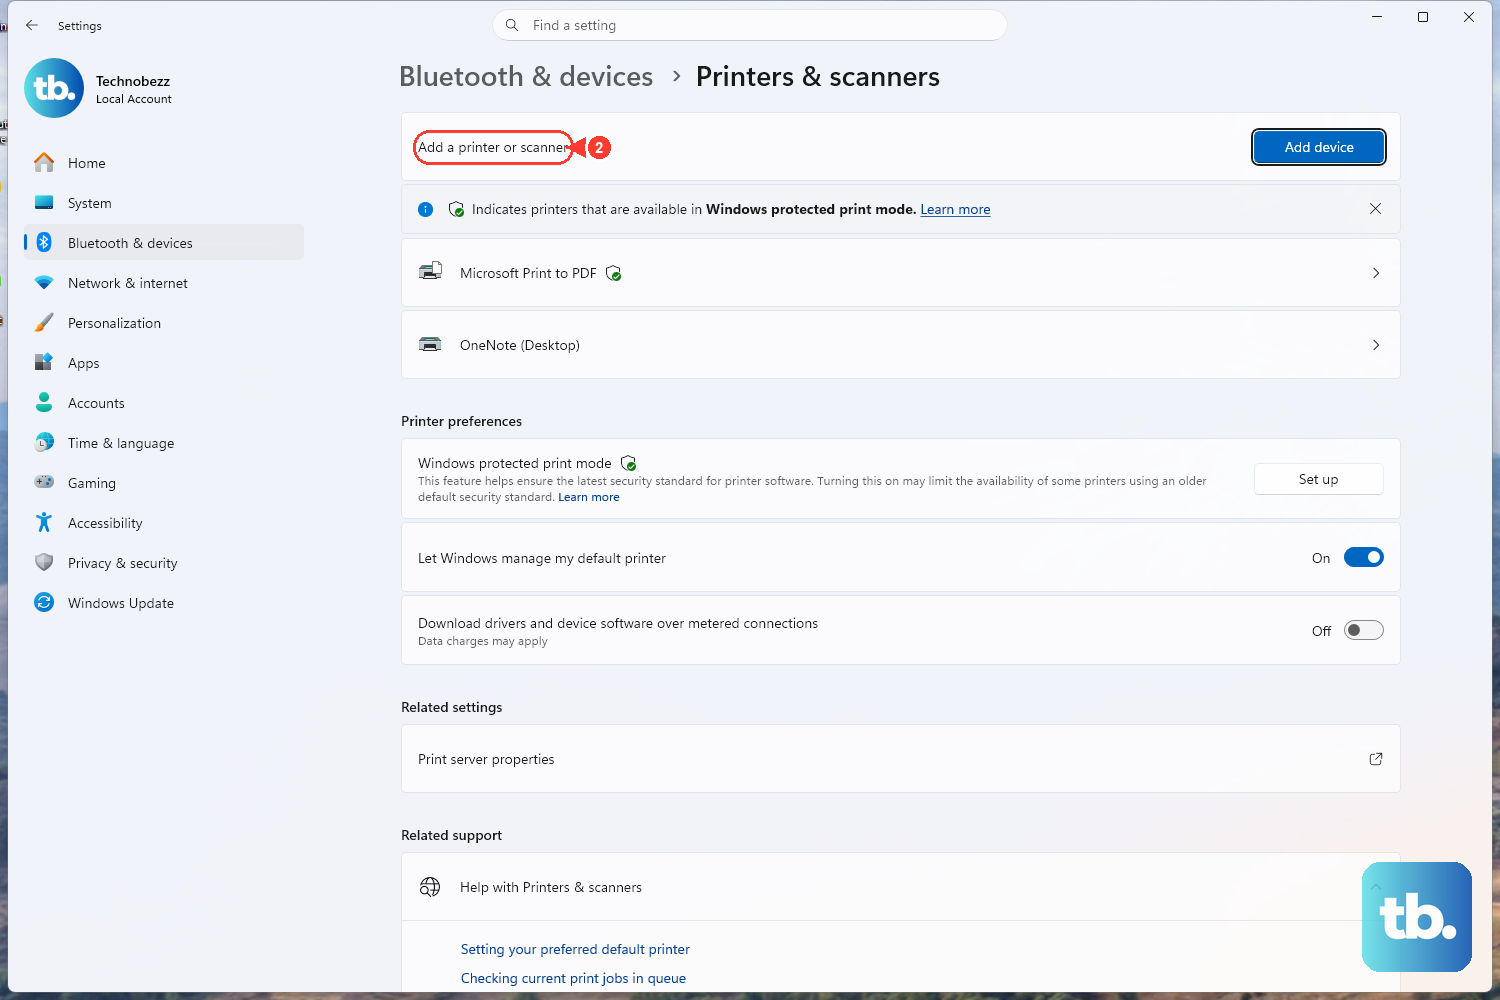Viewport: 1500px width, 1000px height.
Task: Click the Accessibility figure icon
Action: [44, 522]
